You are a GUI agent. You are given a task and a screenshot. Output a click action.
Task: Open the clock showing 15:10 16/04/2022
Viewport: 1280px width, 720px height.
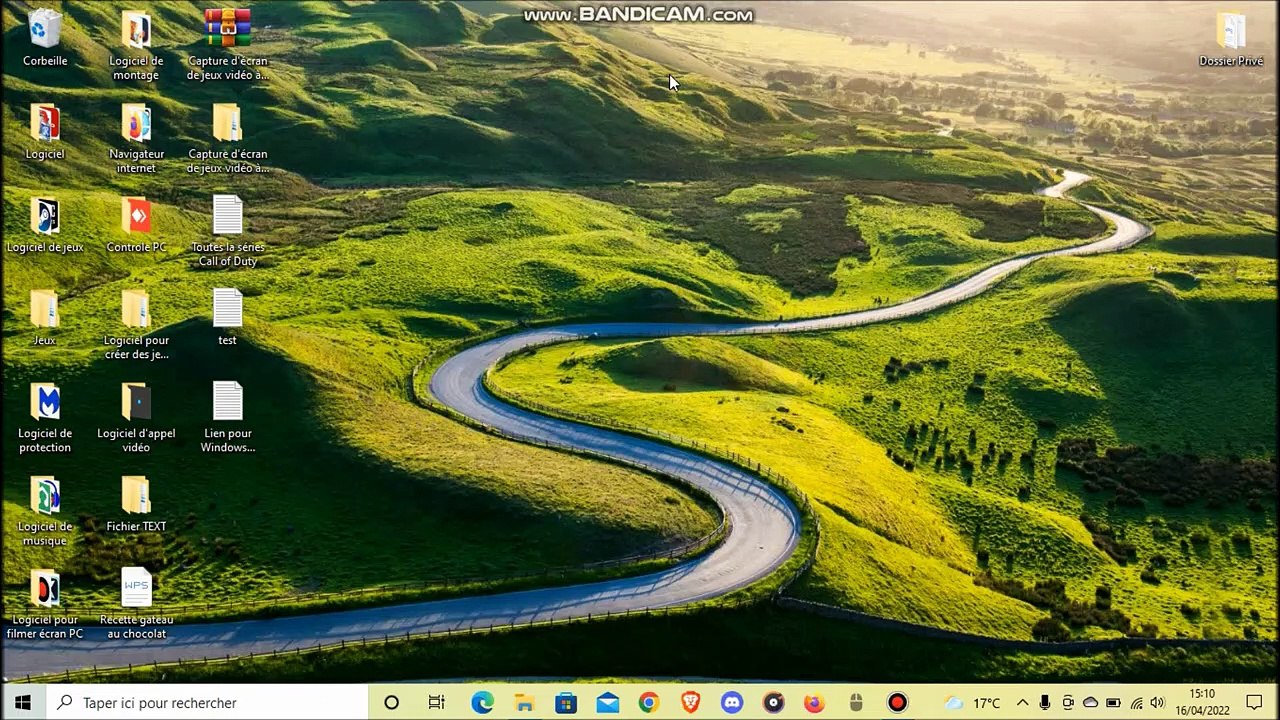[x=1203, y=702]
